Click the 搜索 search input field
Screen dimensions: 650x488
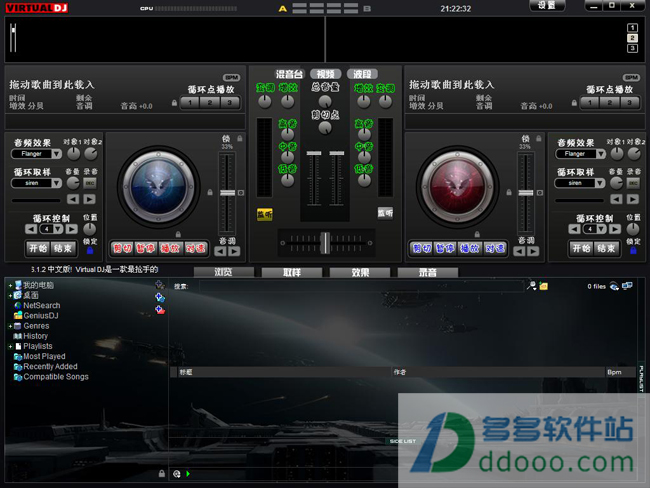[x=361, y=286]
